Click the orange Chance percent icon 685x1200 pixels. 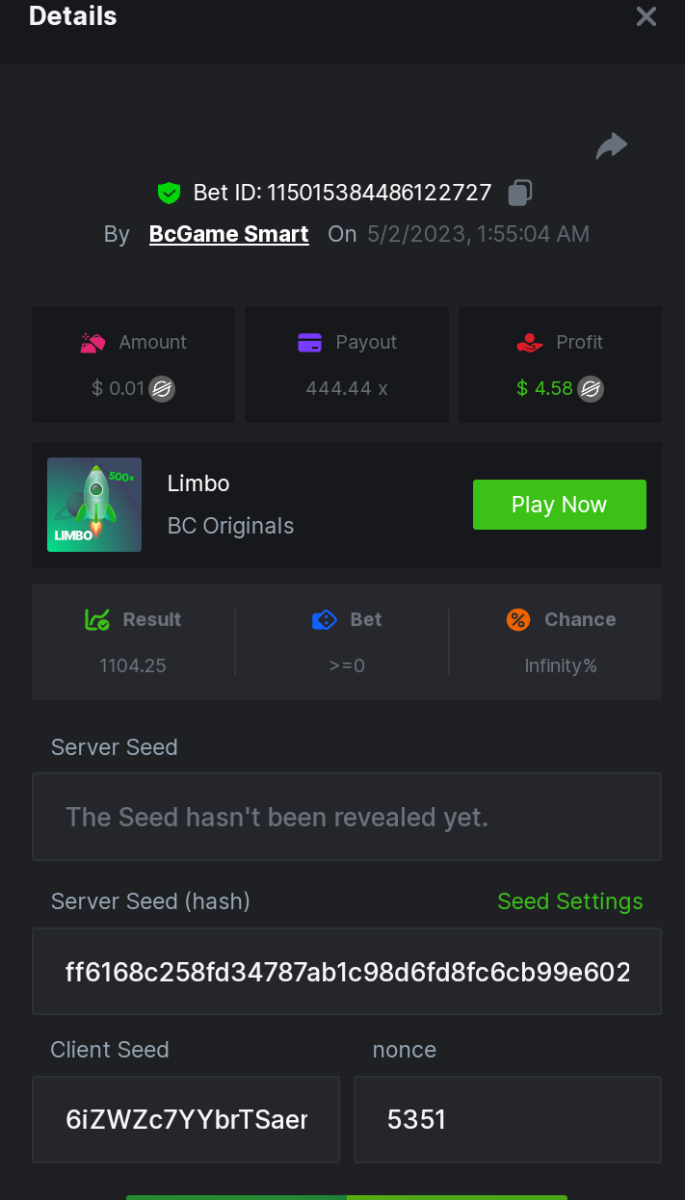coord(518,620)
